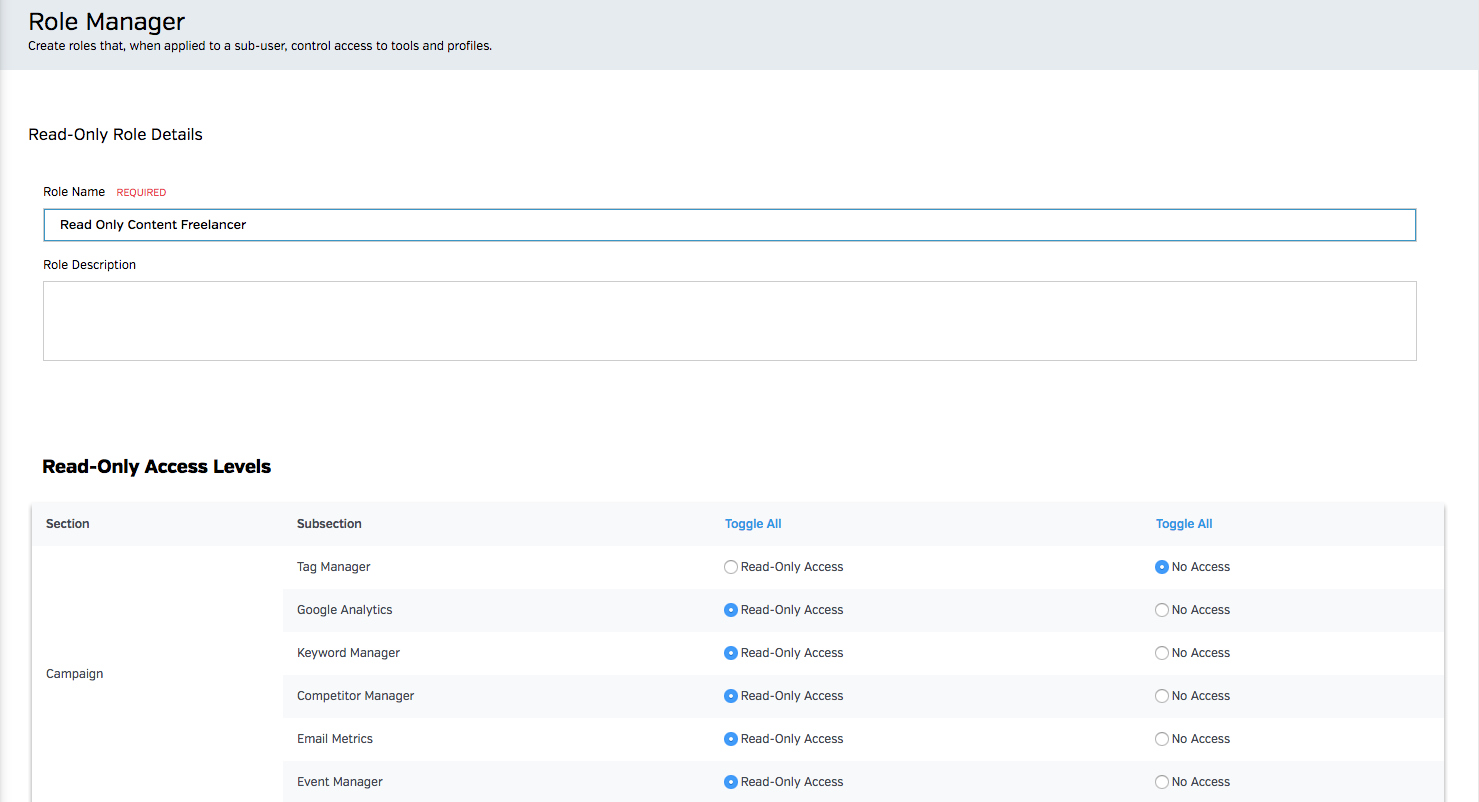This screenshot has width=1479, height=802.
Task: Select Read-Only Access for Email Metrics
Action: click(x=731, y=739)
